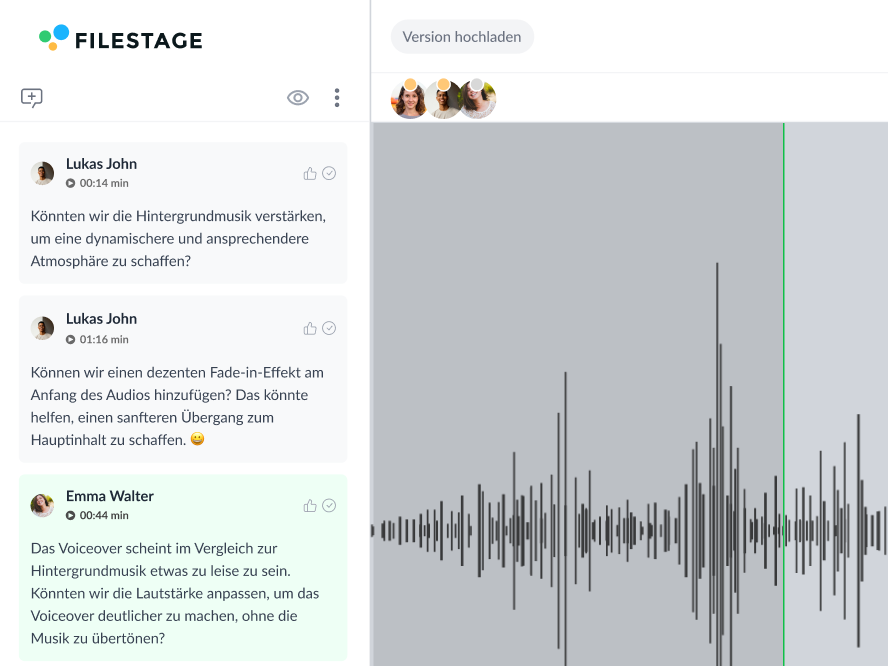The width and height of the screenshot is (888, 666).
Task: Click the Version hochladen button
Action: [462, 36]
